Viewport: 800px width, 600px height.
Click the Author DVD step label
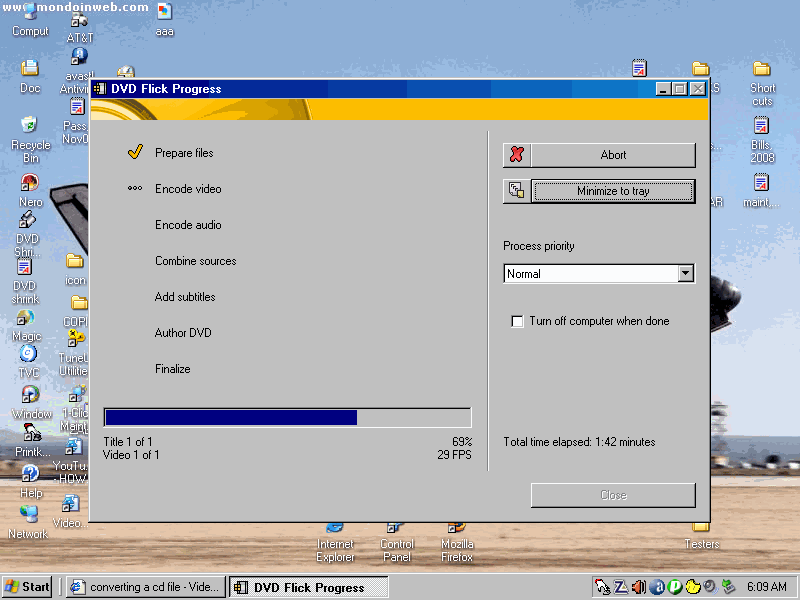click(183, 333)
